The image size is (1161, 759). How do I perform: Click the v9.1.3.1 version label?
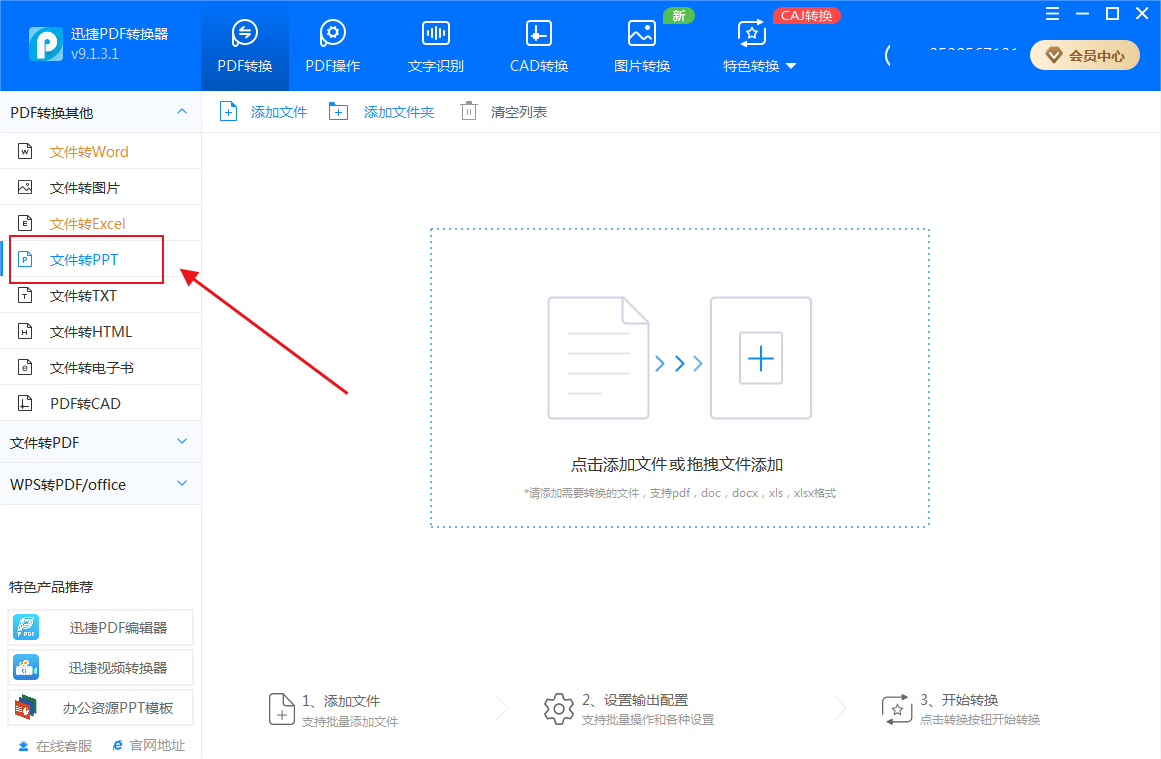(x=95, y=54)
